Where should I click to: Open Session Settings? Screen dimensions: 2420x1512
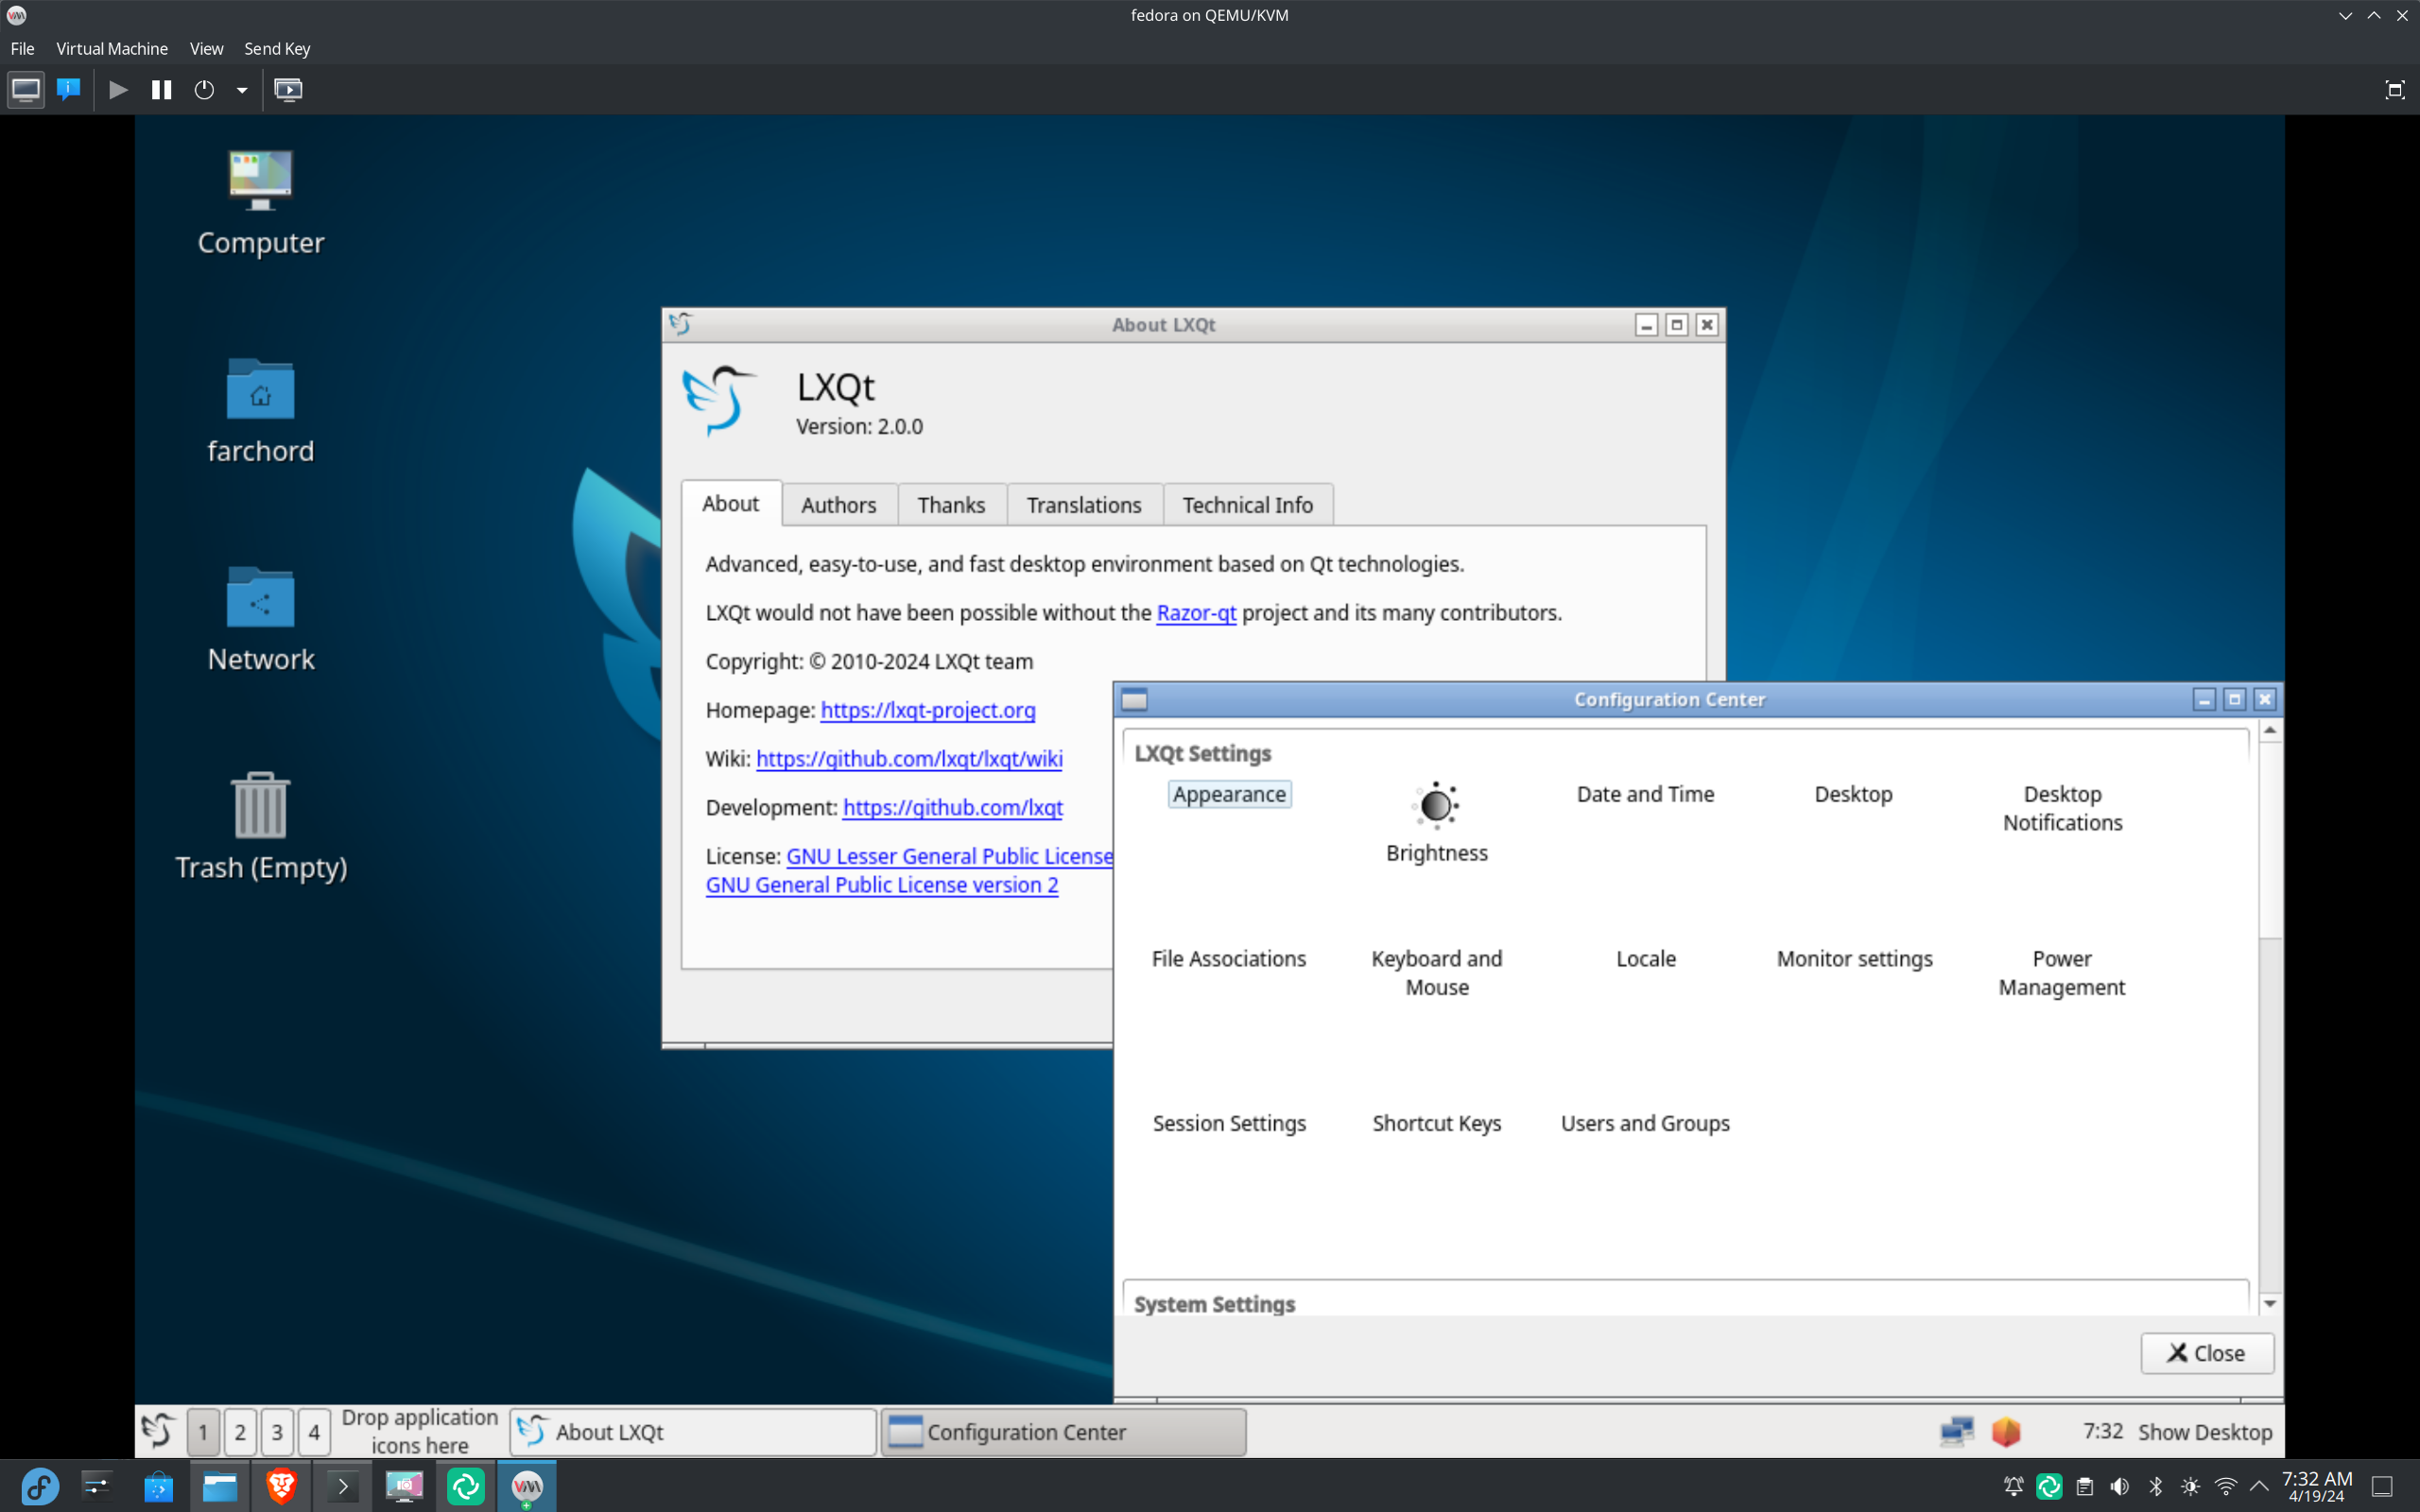tap(1229, 1124)
